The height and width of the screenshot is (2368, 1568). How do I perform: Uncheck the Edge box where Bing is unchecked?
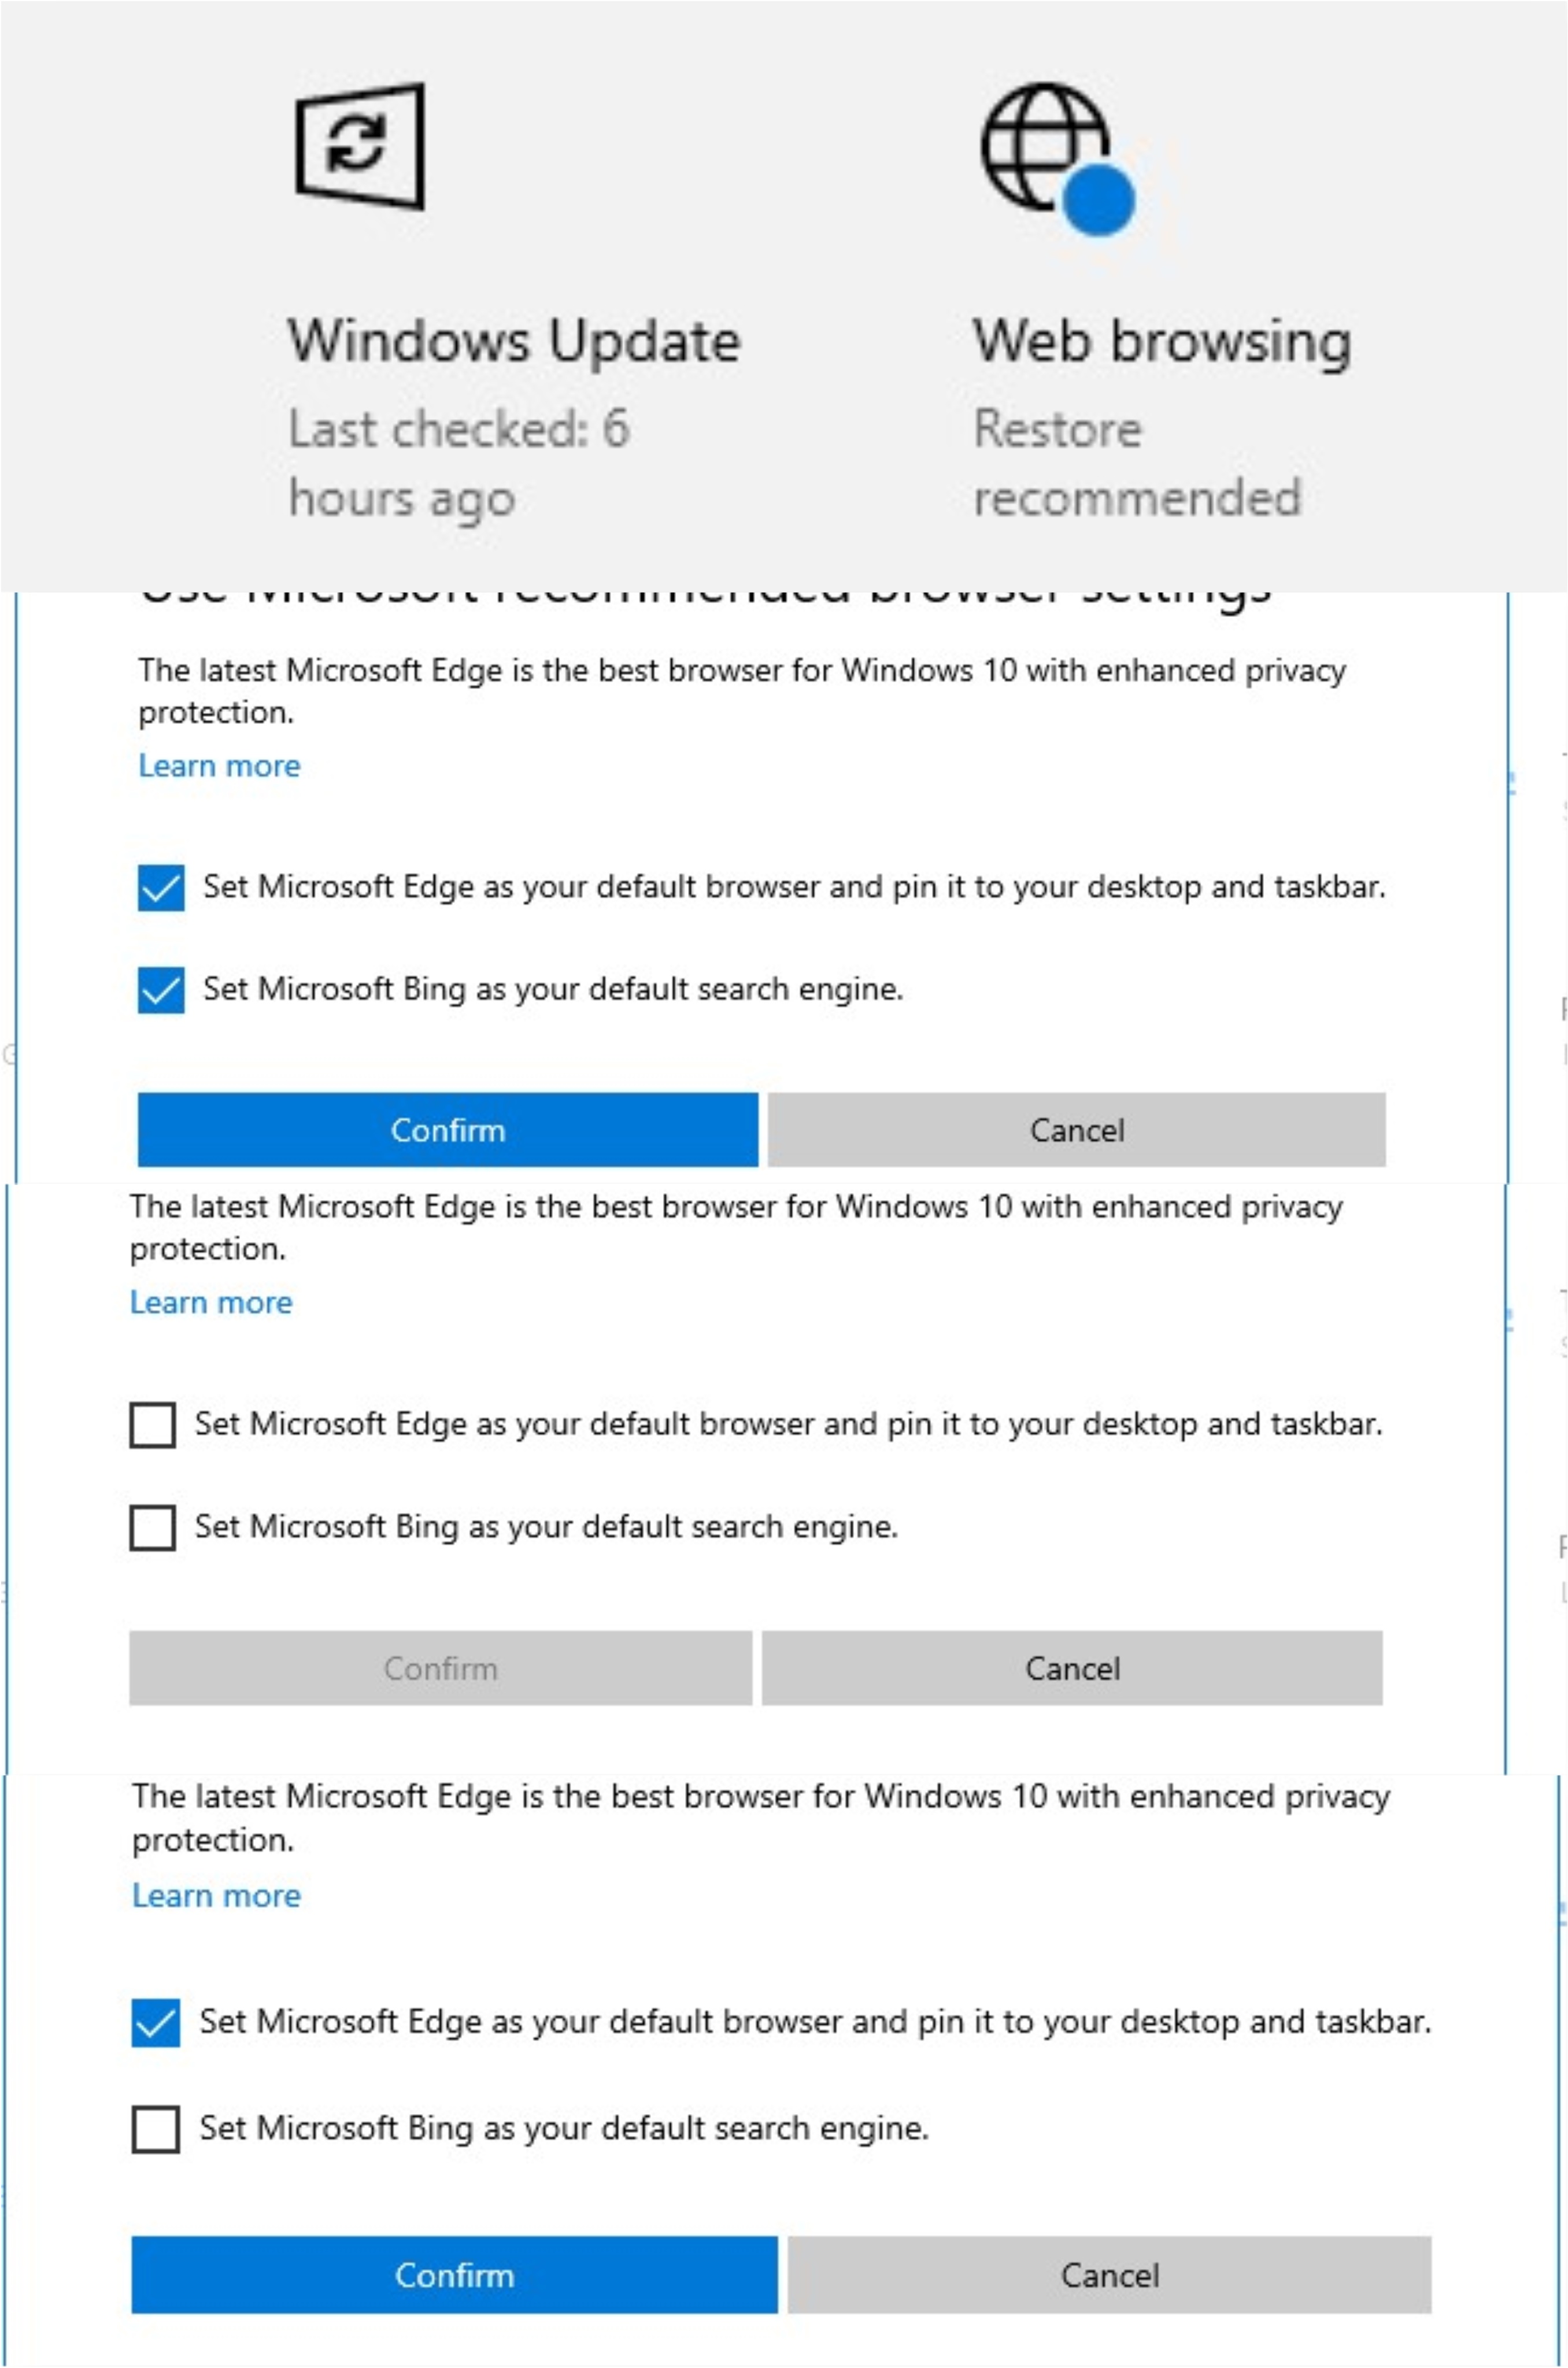coord(156,2023)
